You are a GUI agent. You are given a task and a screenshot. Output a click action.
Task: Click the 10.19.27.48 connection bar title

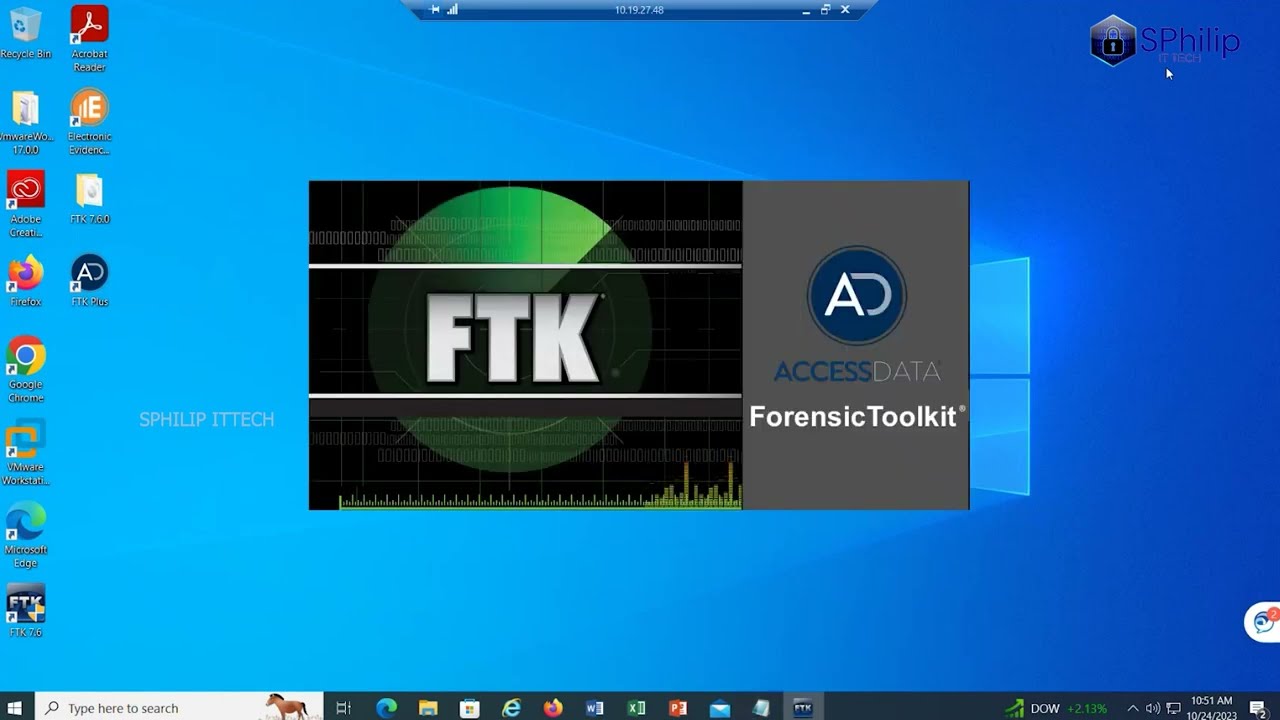pos(639,9)
